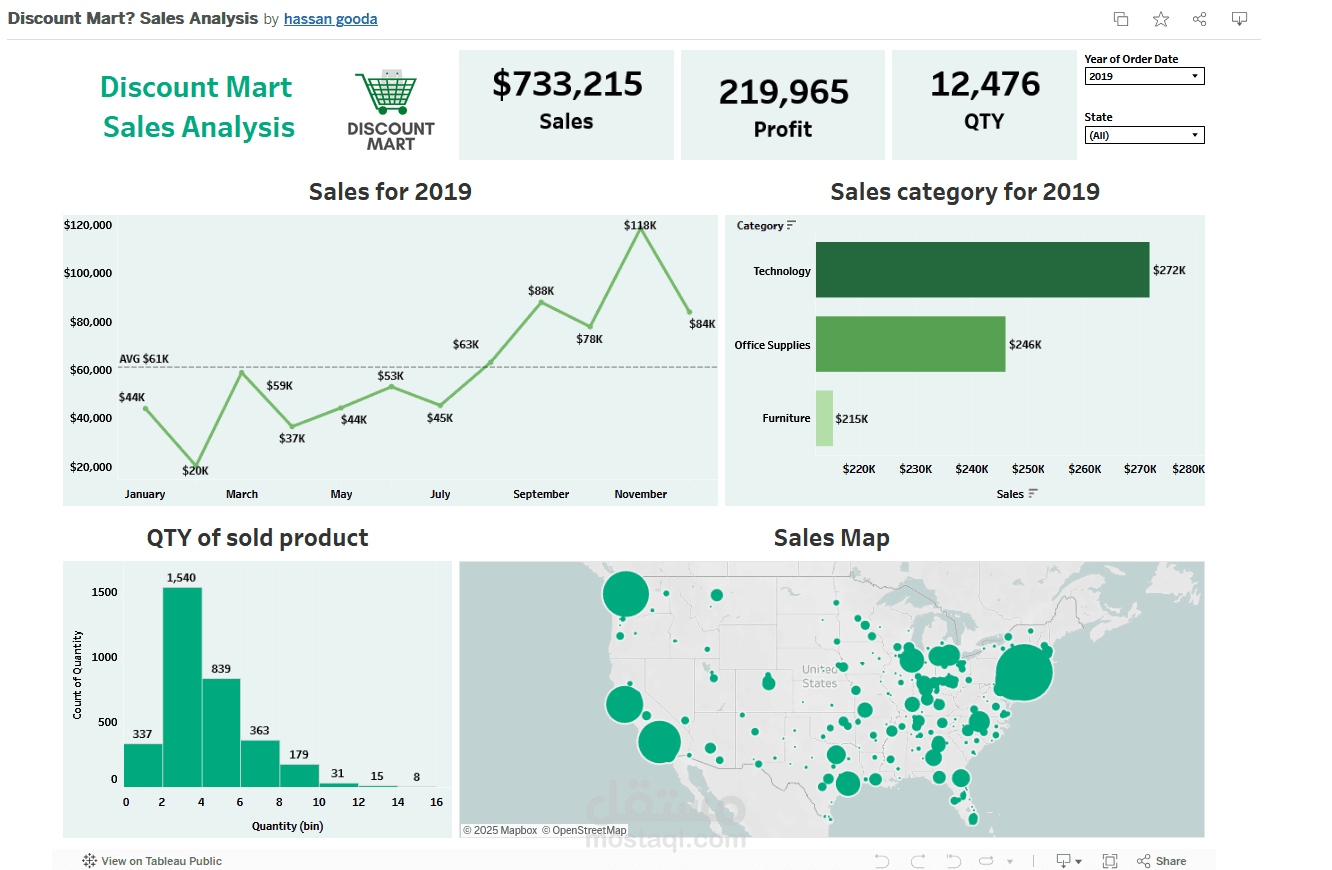The height and width of the screenshot is (870, 1332).
Task: Click the sort icon next to Category
Action: click(791, 226)
